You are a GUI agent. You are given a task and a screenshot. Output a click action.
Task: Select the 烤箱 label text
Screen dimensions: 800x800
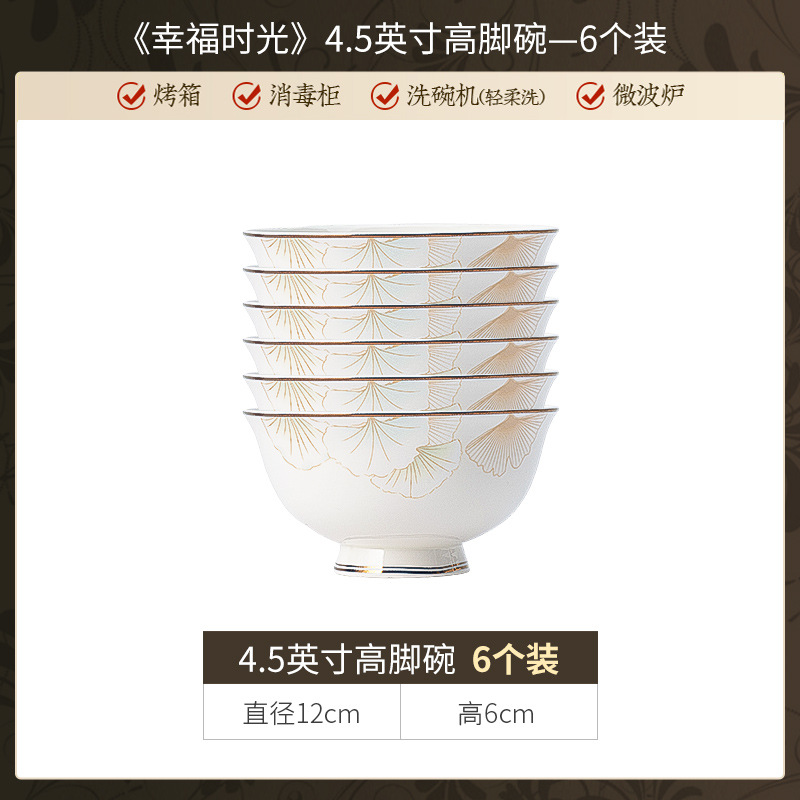click(177, 95)
